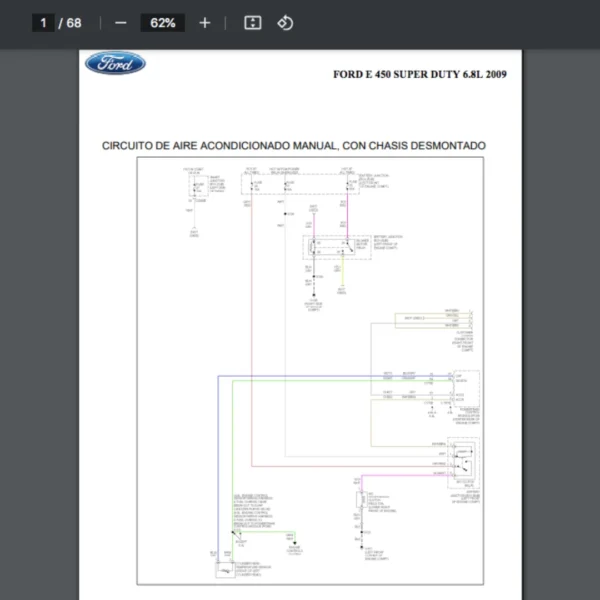Image resolution: width=600 pixels, height=600 pixels.
Task: Click the Ford oval logo
Action: click(x=115, y=64)
